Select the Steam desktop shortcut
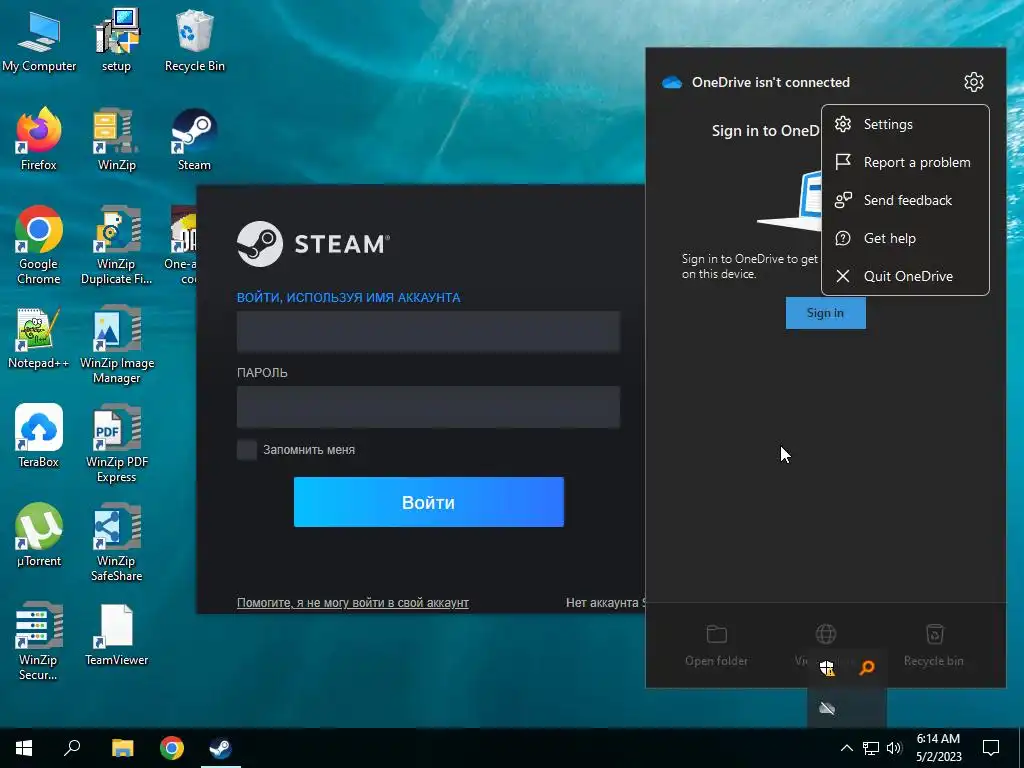Image resolution: width=1024 pixels, height=768 pixels. (194, 139)
